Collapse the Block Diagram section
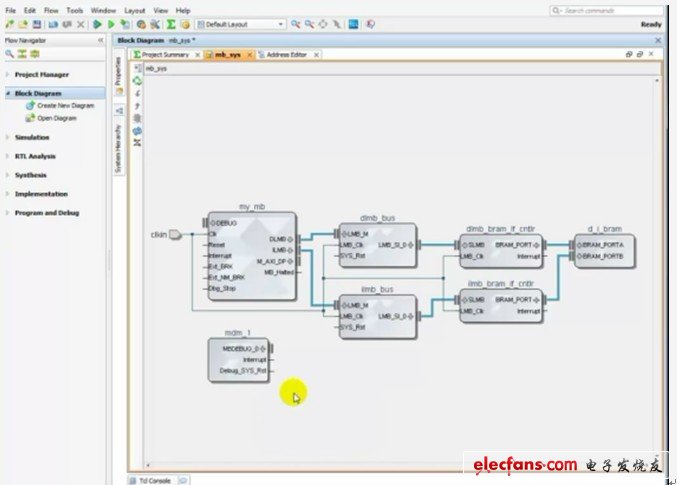This screenshot has height=485, width=677. tap(8, 93)
